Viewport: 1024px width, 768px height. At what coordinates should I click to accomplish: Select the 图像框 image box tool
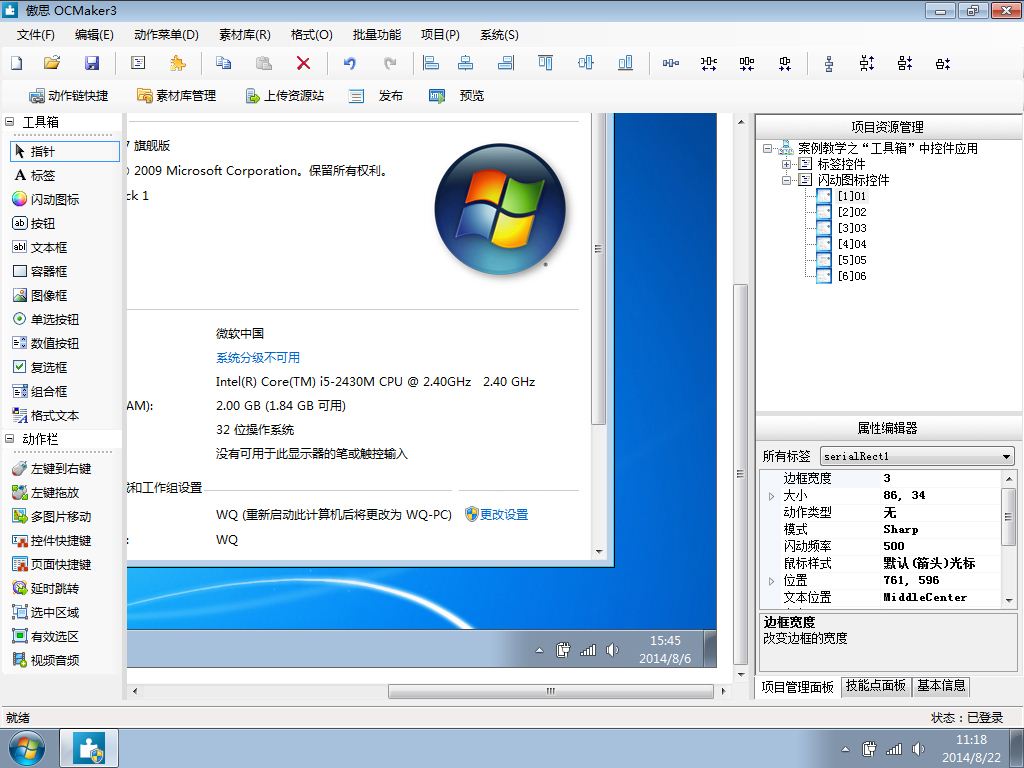[x=40, y=295]
